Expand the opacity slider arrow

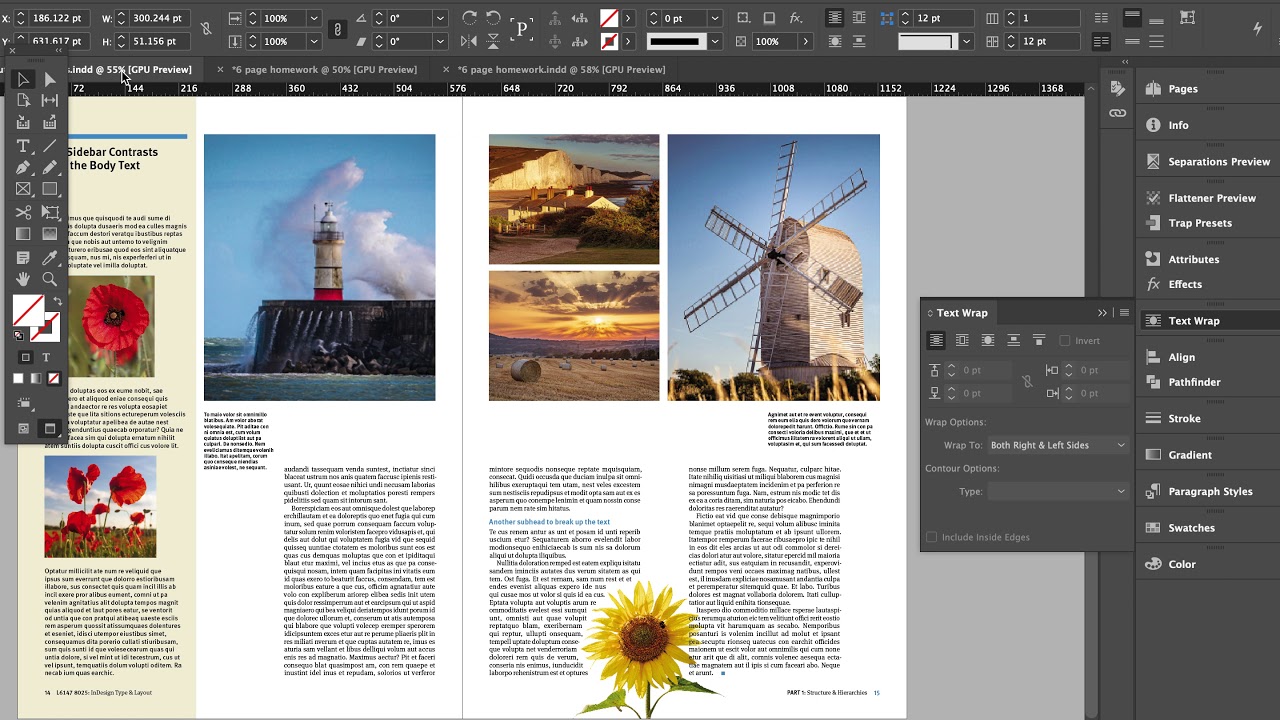[x=805, y=41]
